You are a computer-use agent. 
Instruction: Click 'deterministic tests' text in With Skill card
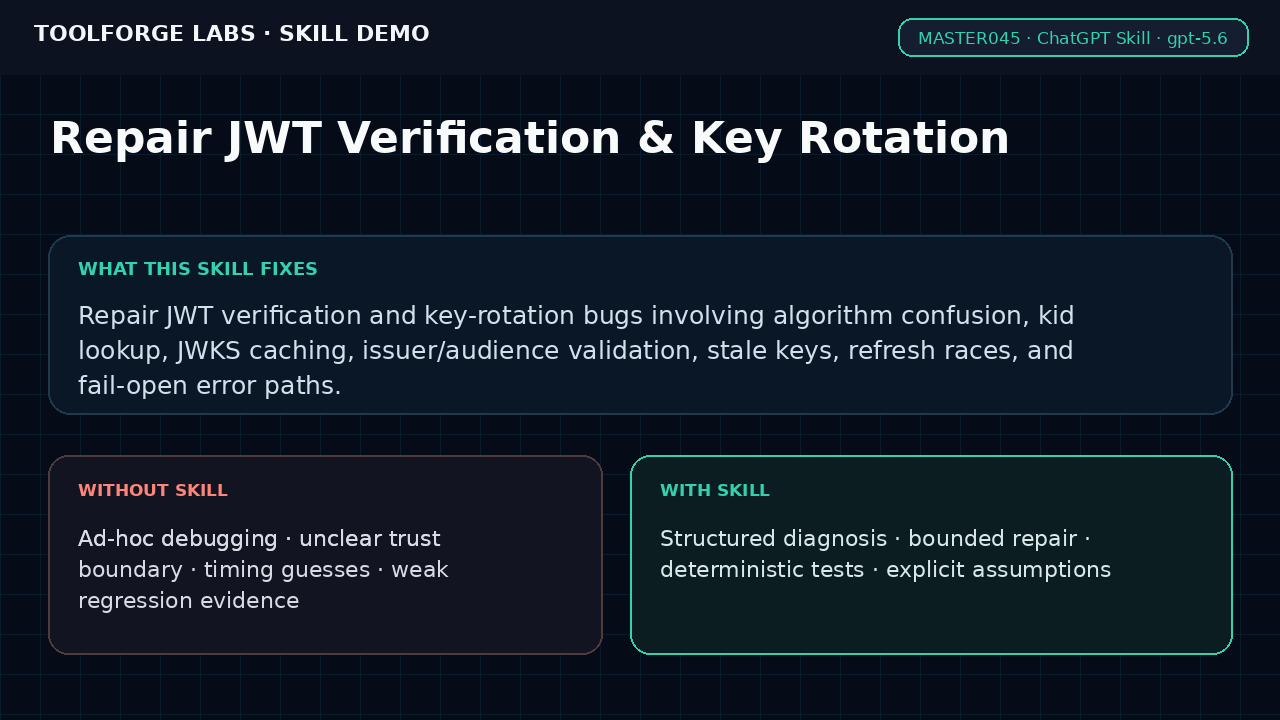click(x=762, y=570)
